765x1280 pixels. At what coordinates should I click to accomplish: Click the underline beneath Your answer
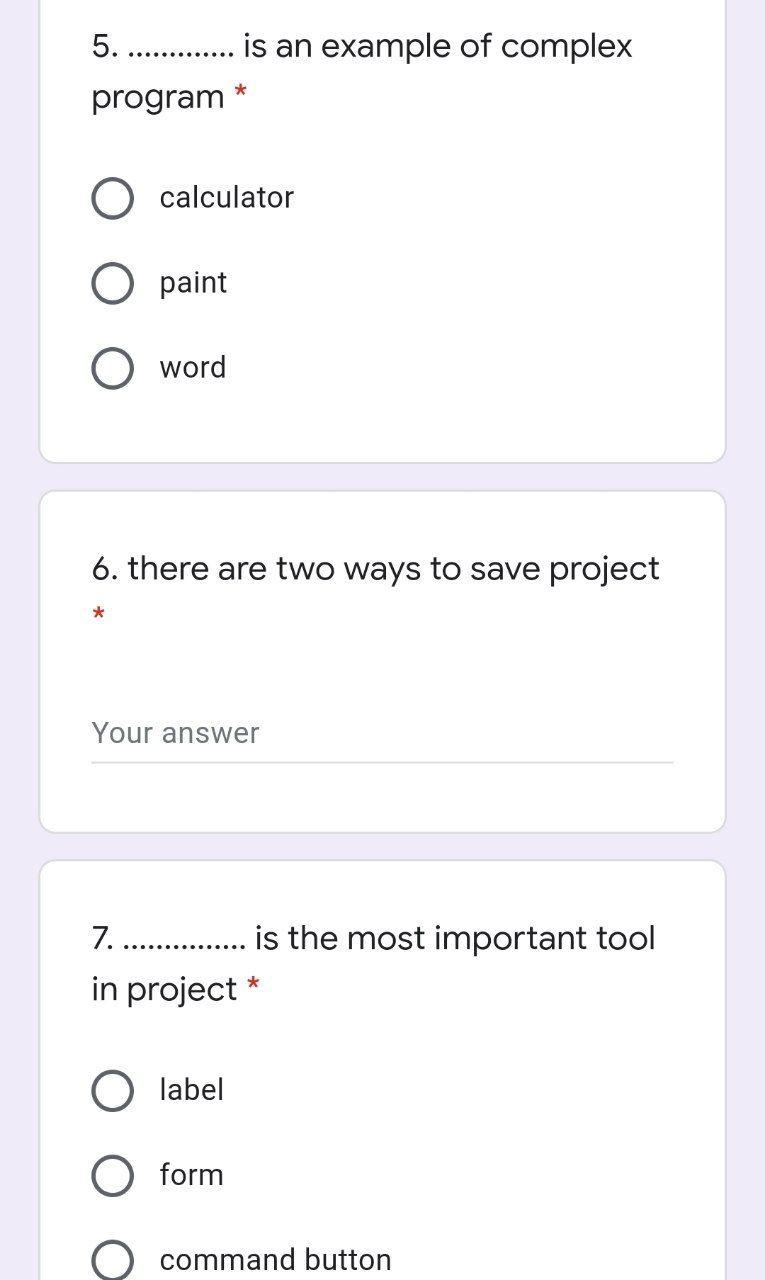click(380, 763)
